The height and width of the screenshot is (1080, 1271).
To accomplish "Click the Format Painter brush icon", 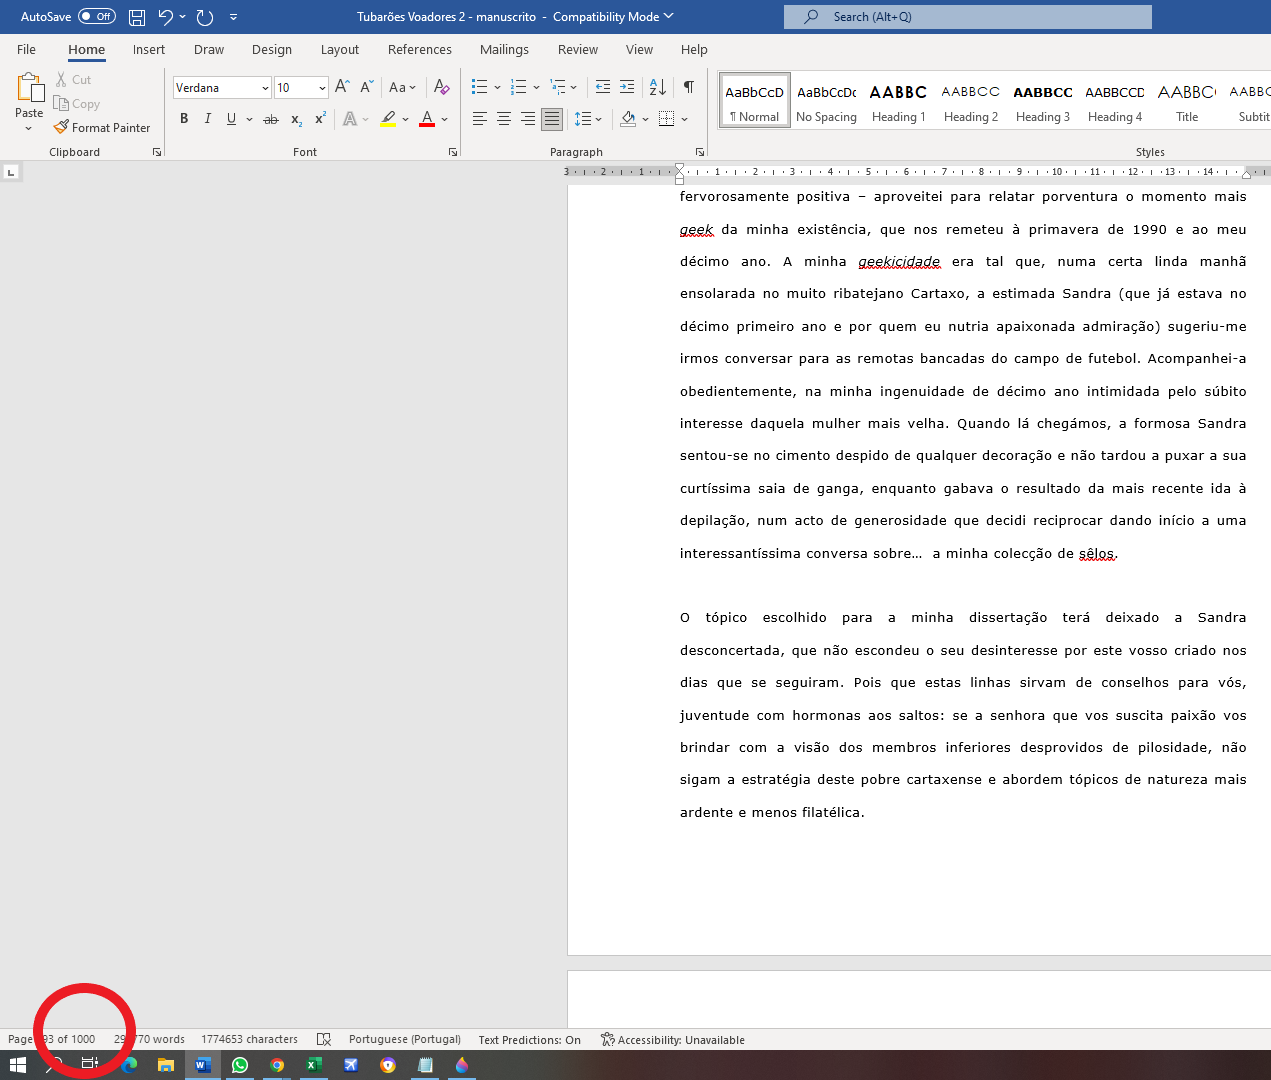I will coord(62,127).
